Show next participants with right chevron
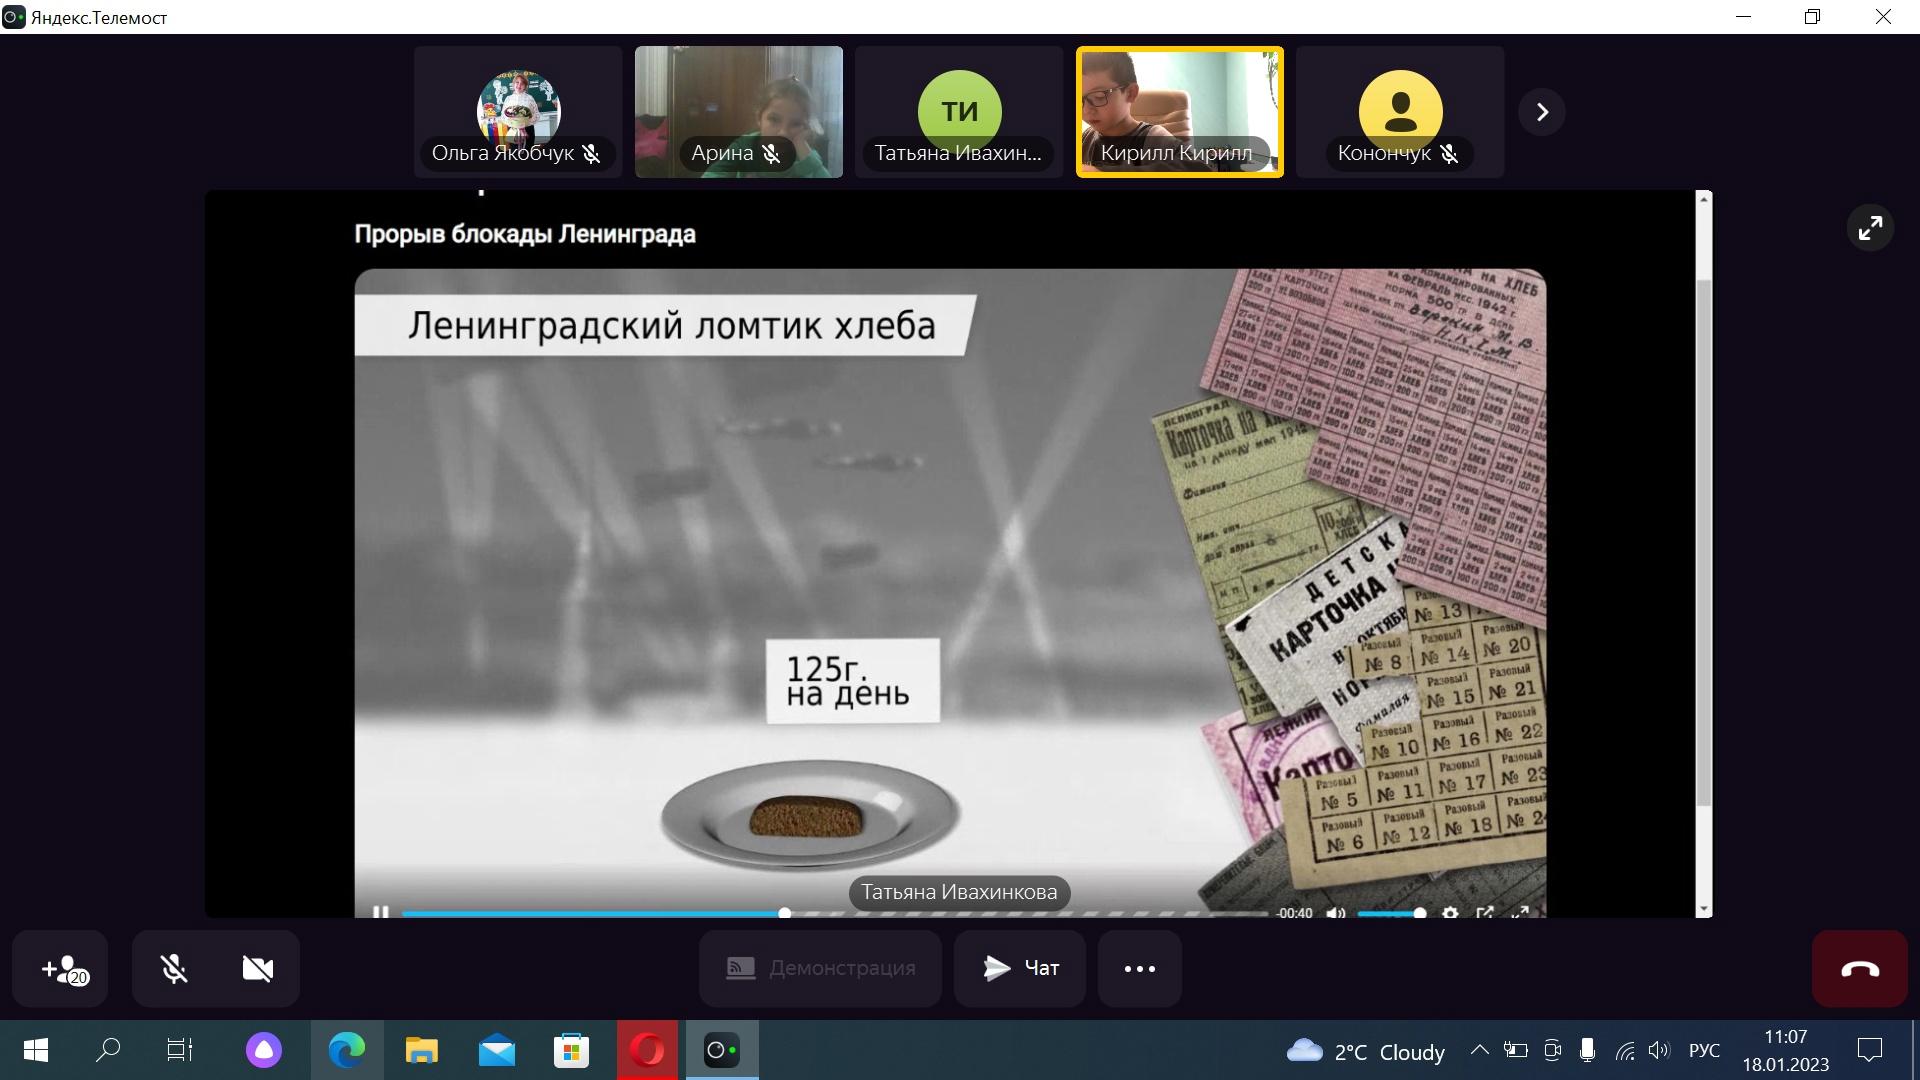Image resolution: width=1920 pixels, height=1080 pixels. [x=1541, y=112]
